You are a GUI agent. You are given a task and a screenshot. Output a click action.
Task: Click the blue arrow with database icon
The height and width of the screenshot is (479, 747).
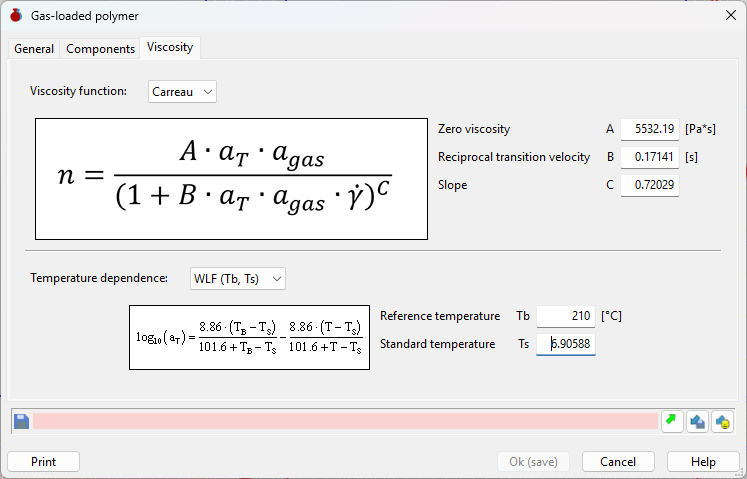(x=722, y=421)
